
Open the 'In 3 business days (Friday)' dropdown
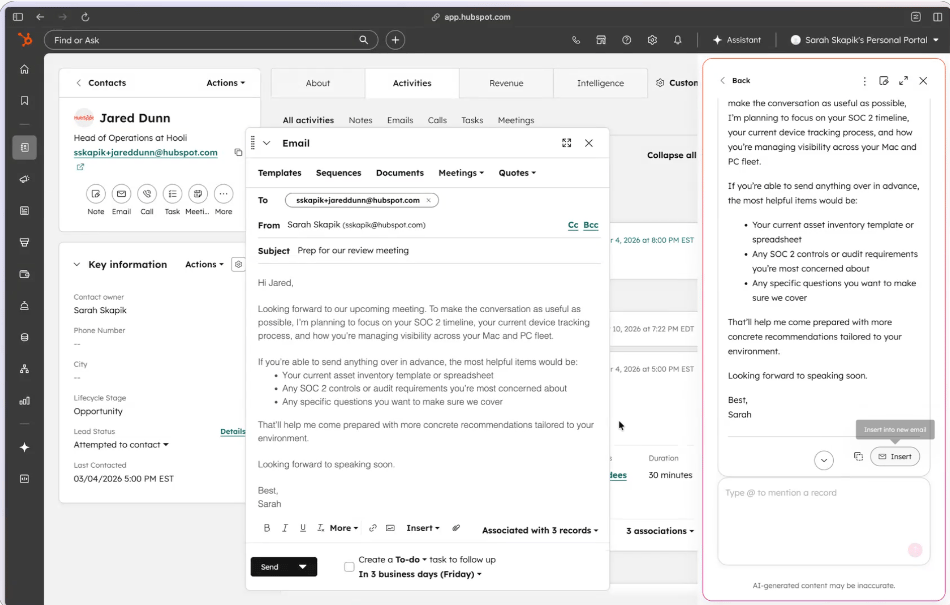420,575
